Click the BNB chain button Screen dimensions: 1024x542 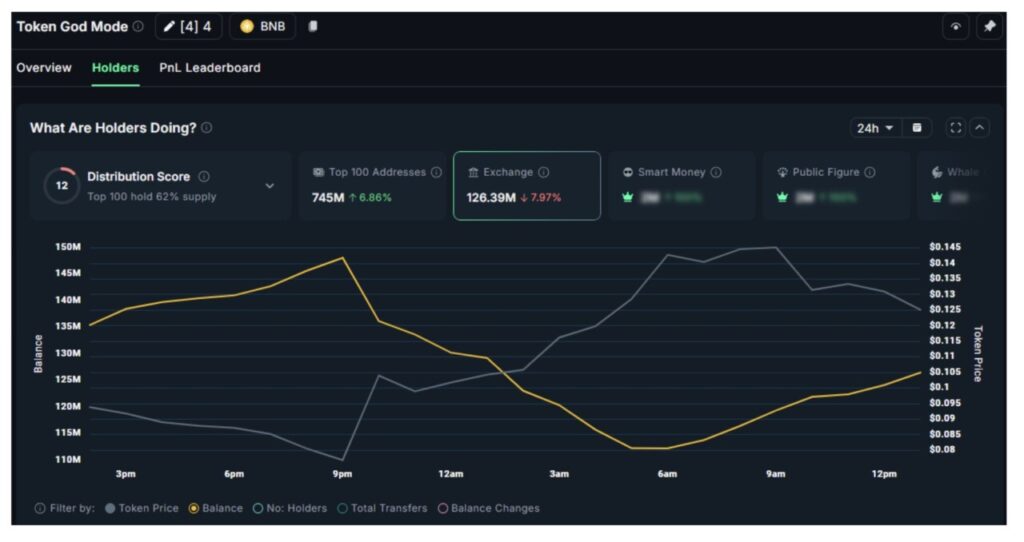point(262,27)
